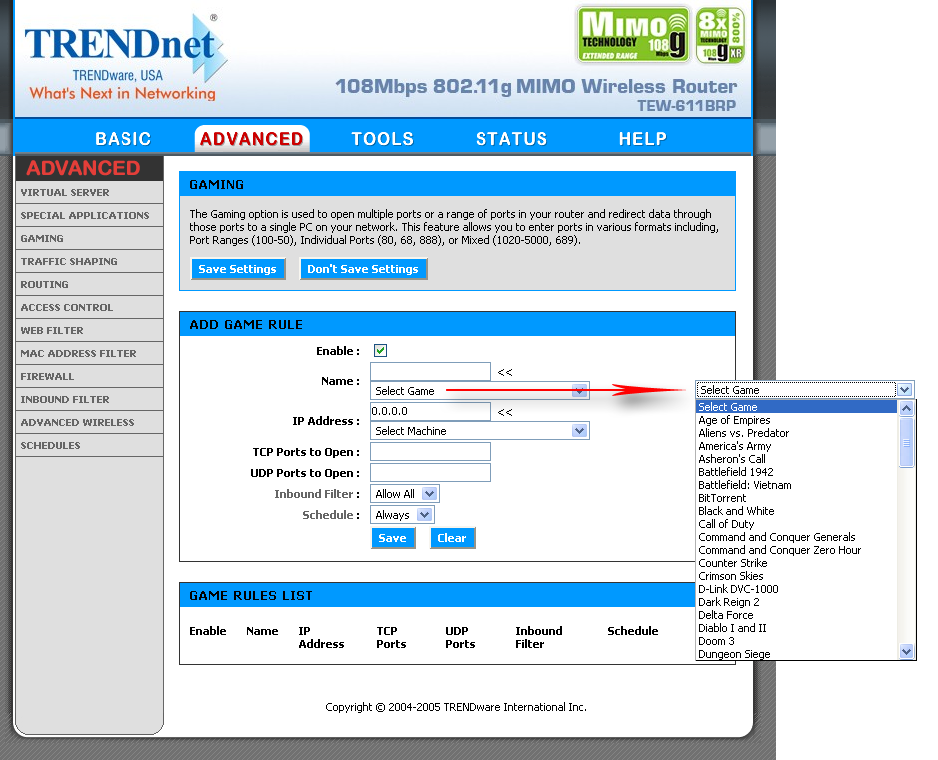This screenshot has width=938, height=760.
Task: Select Delta Force from game list
Action: (x=797, y=615)
